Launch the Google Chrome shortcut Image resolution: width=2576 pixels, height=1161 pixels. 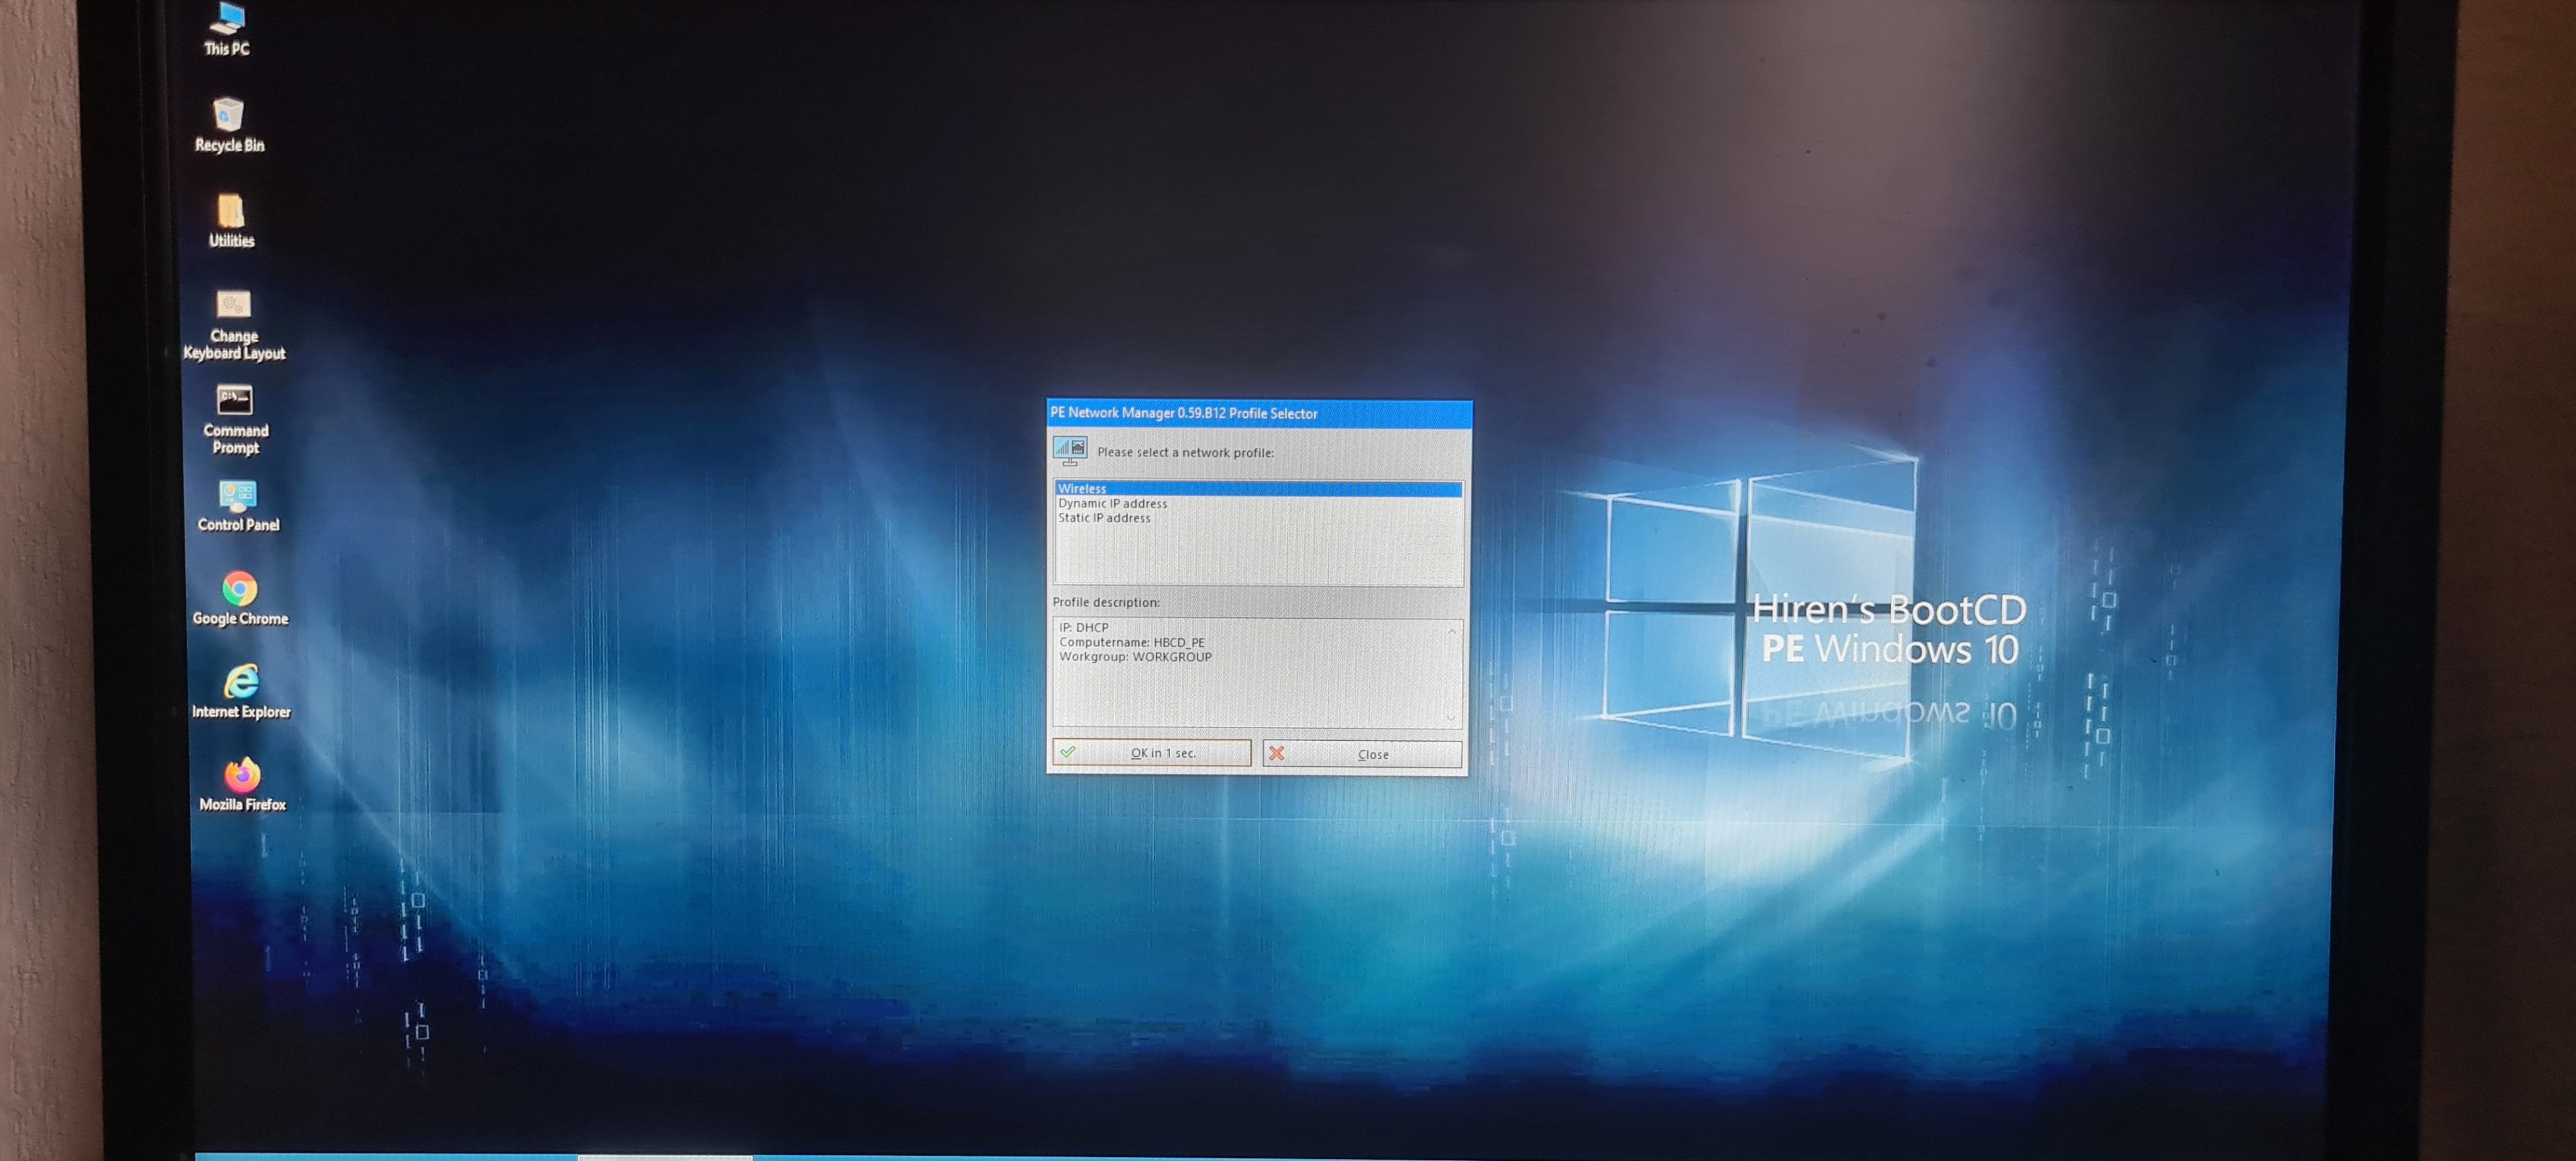pyautogui.click(x=240, y=599)
